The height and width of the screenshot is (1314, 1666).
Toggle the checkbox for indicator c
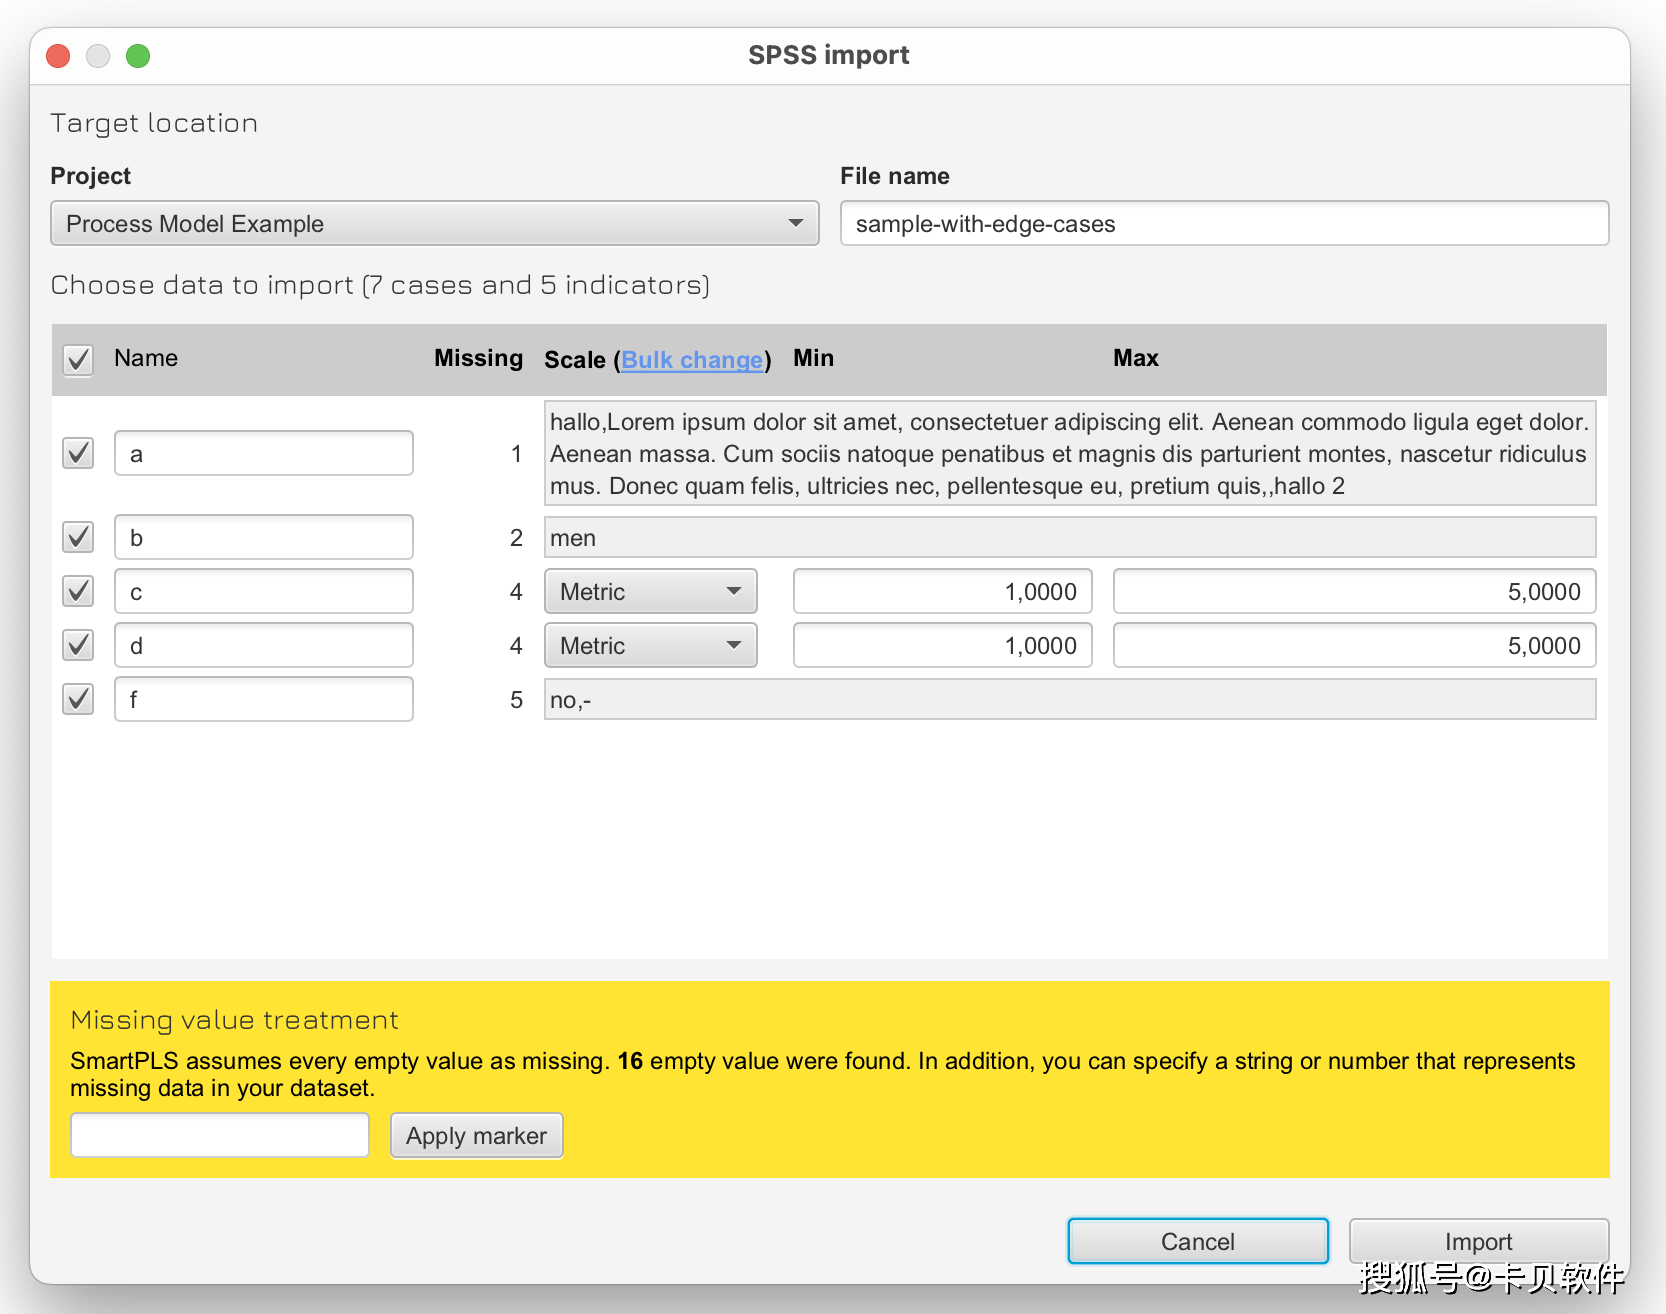pos(78,591)
